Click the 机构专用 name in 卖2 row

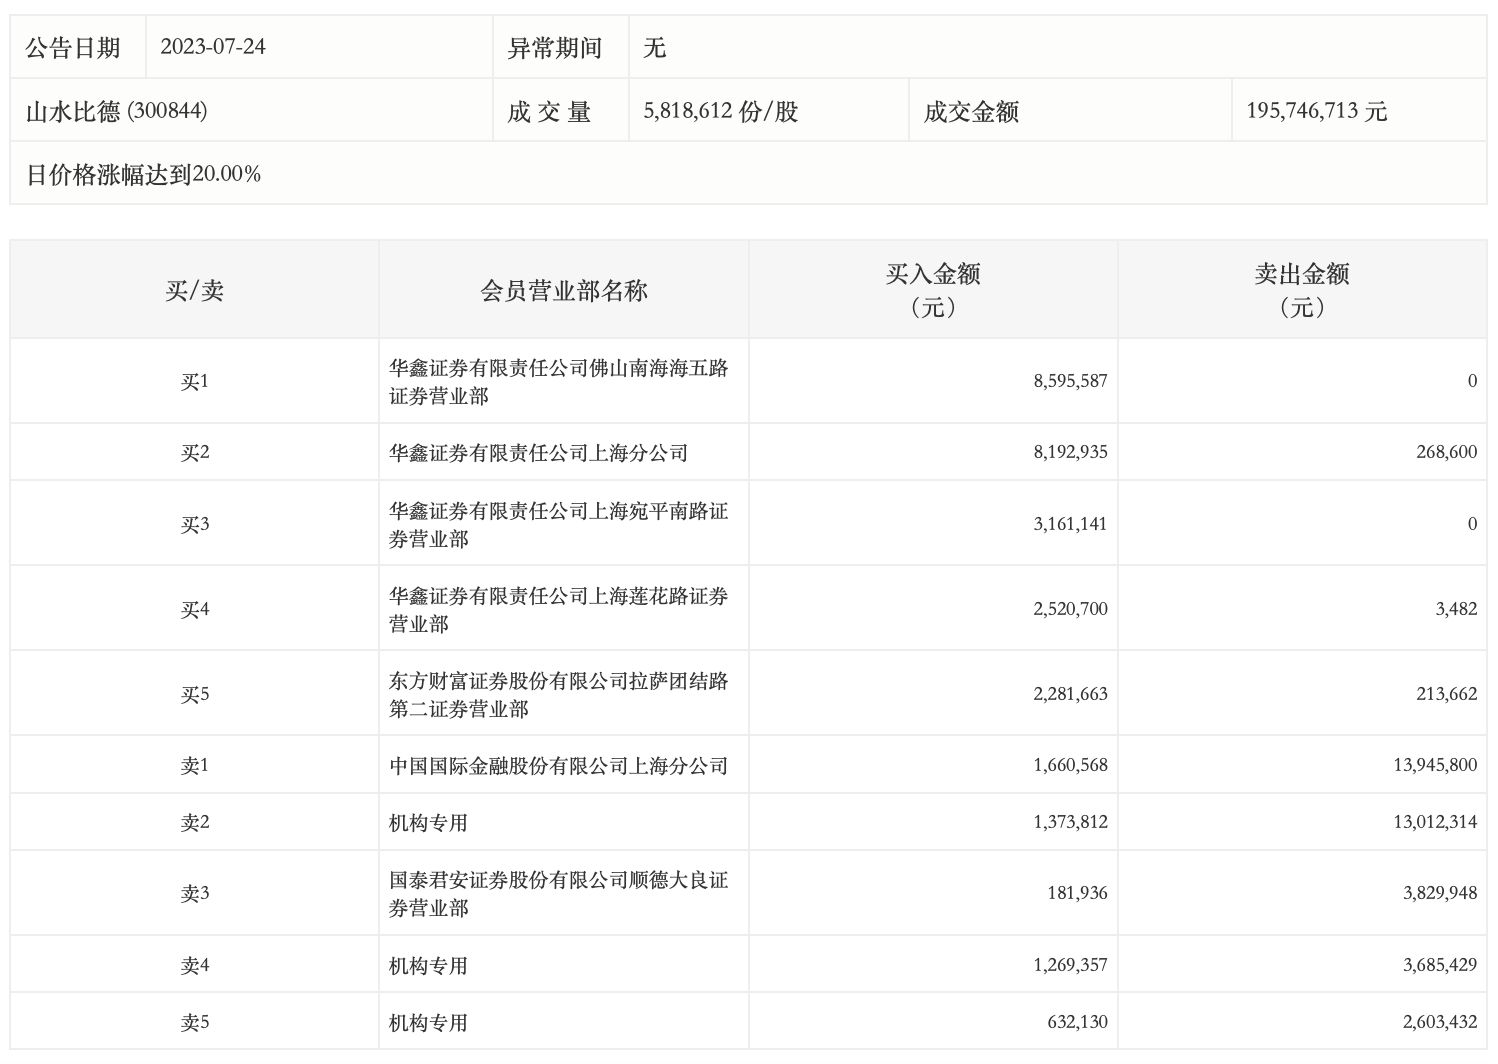point(428,823)
